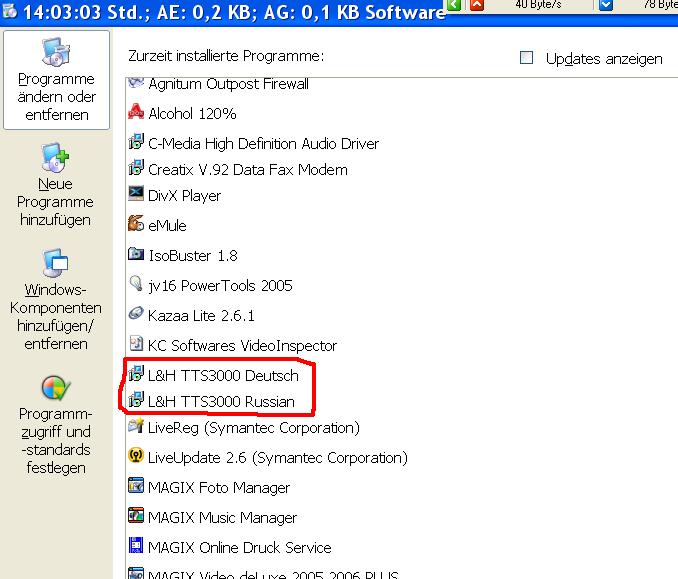678x579 pixels.
Task: Click the L&H TTS3000 Deutsch icon
Action: (136, 373)
